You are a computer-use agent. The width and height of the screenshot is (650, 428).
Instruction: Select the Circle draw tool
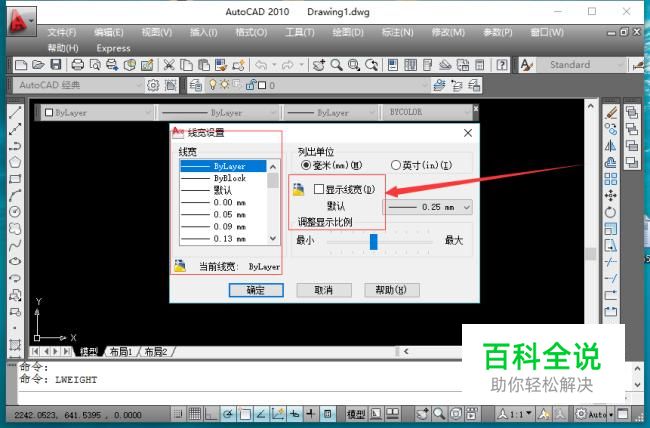[15, 212]
